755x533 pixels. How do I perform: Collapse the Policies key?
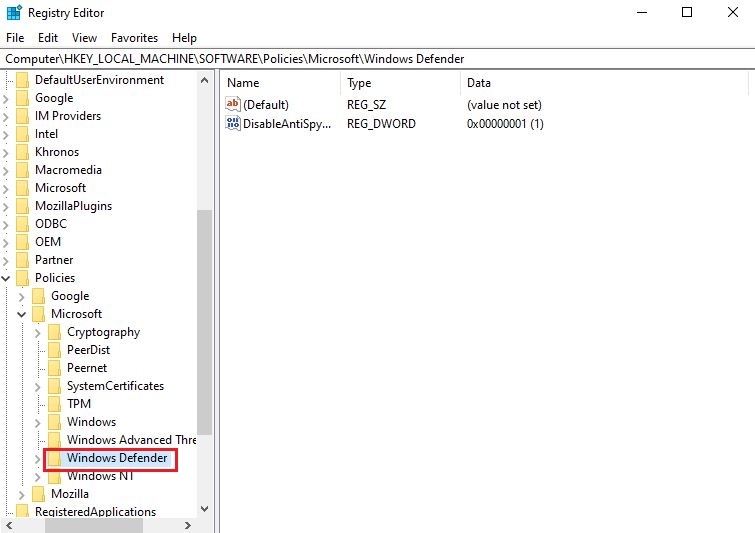click(6, 278)
